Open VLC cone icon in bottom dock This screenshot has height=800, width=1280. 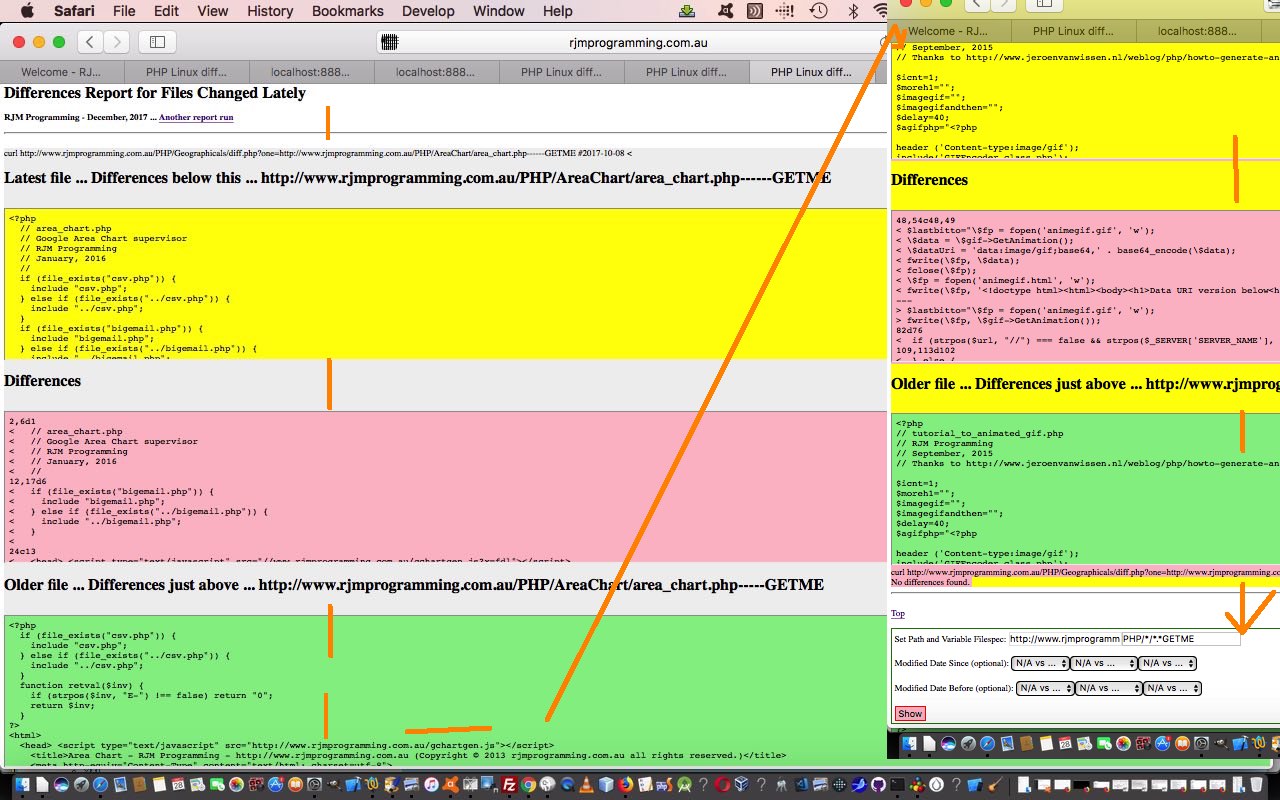(x=586, y=785)
